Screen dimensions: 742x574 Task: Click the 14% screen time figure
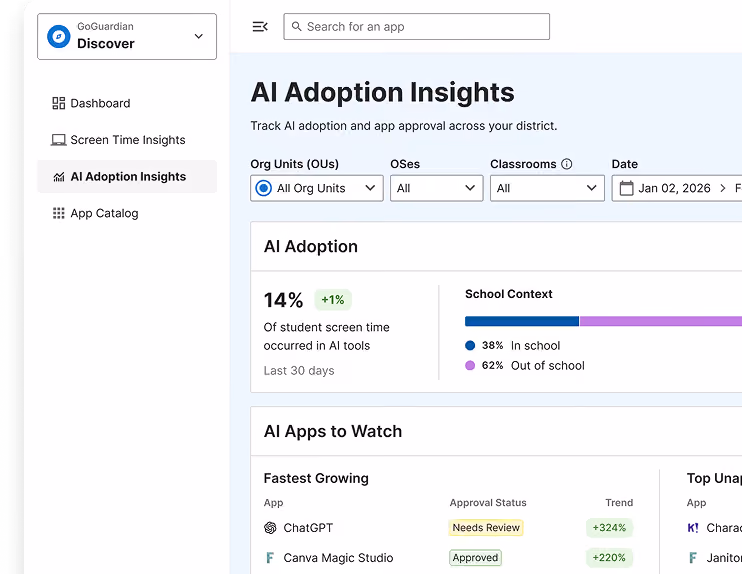[x=283, y=300]
